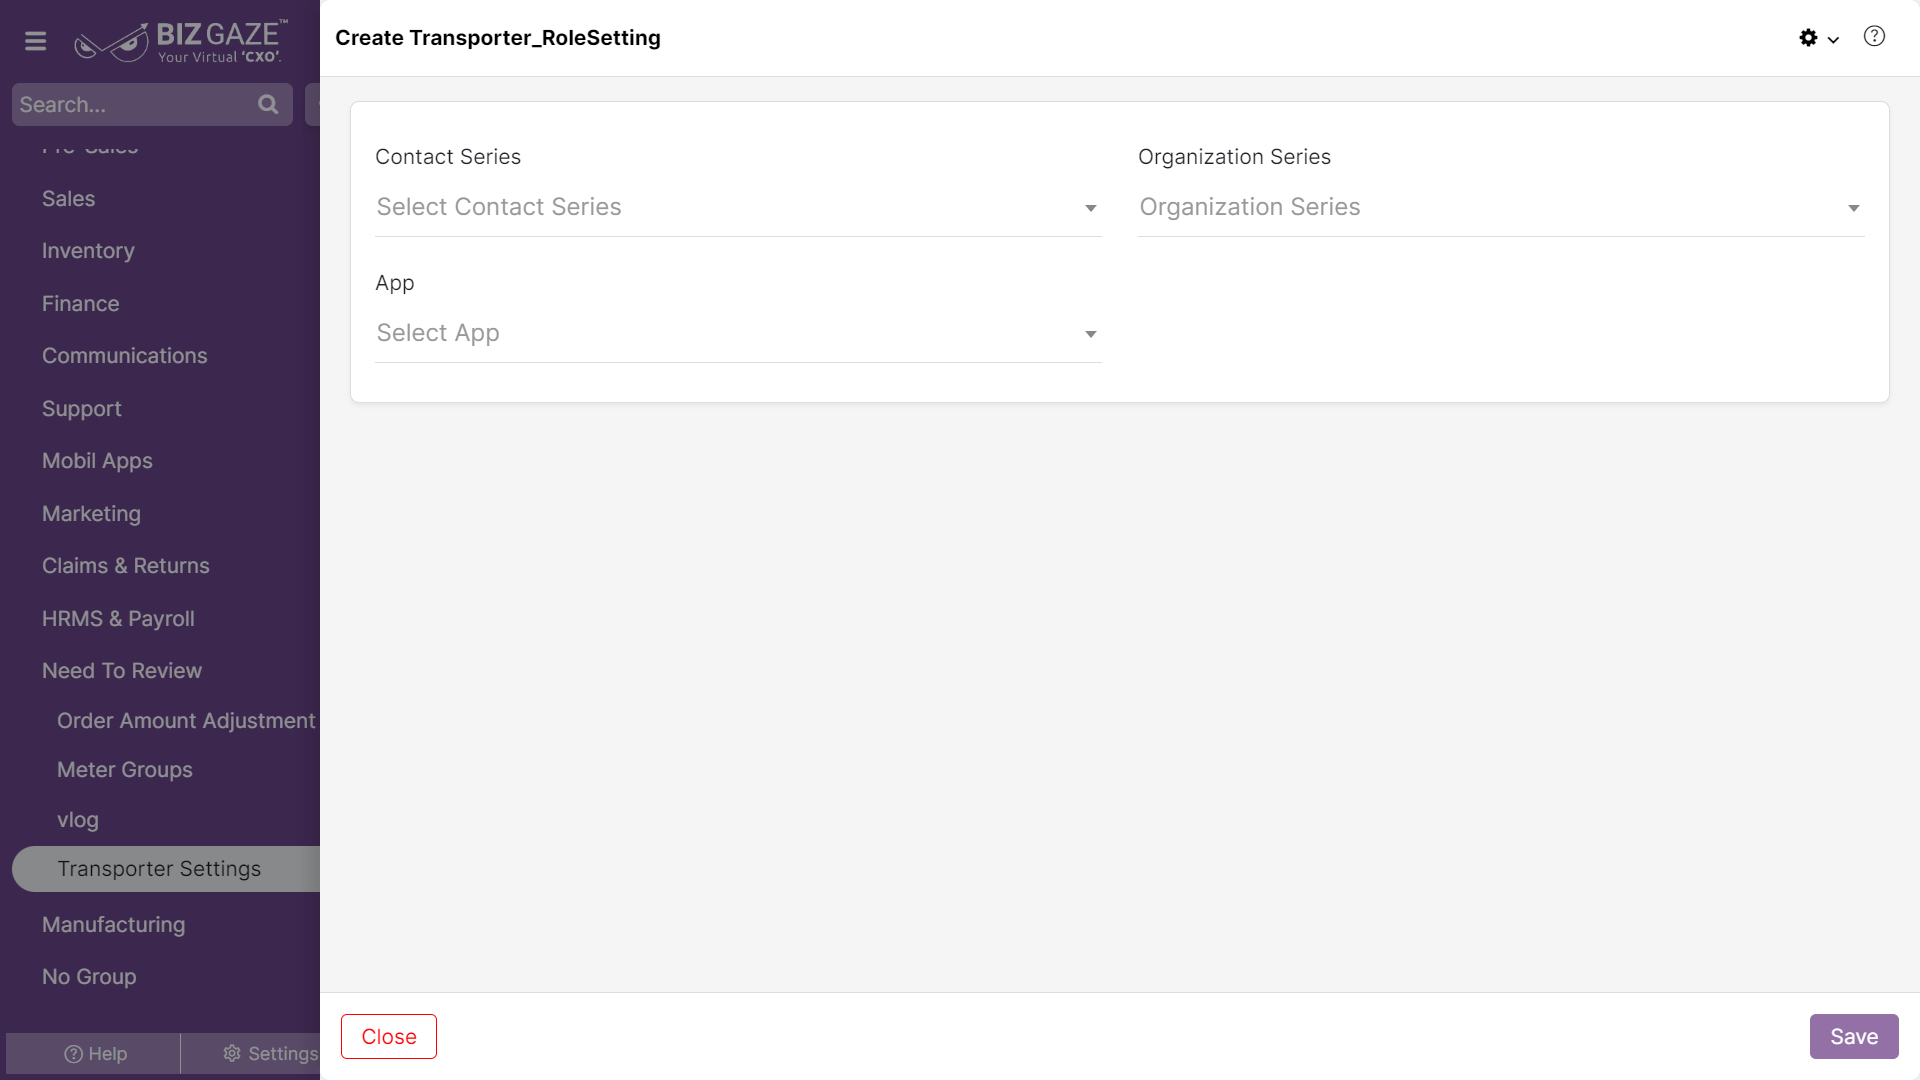
Task: Click Create Transporter_RoleSetting title
Action: coord(497,38)
